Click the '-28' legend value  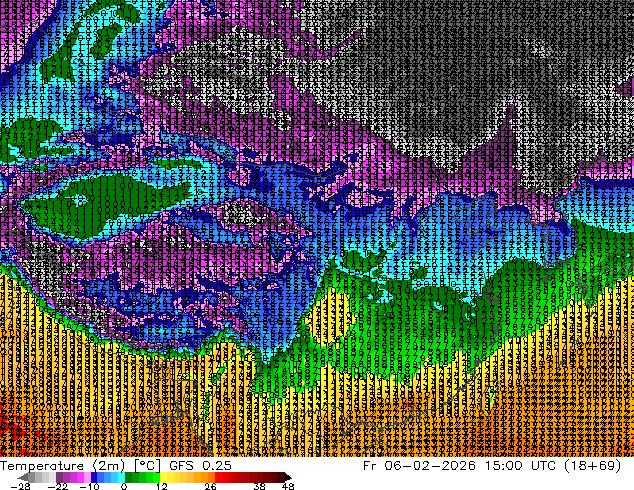pos(21,486)
